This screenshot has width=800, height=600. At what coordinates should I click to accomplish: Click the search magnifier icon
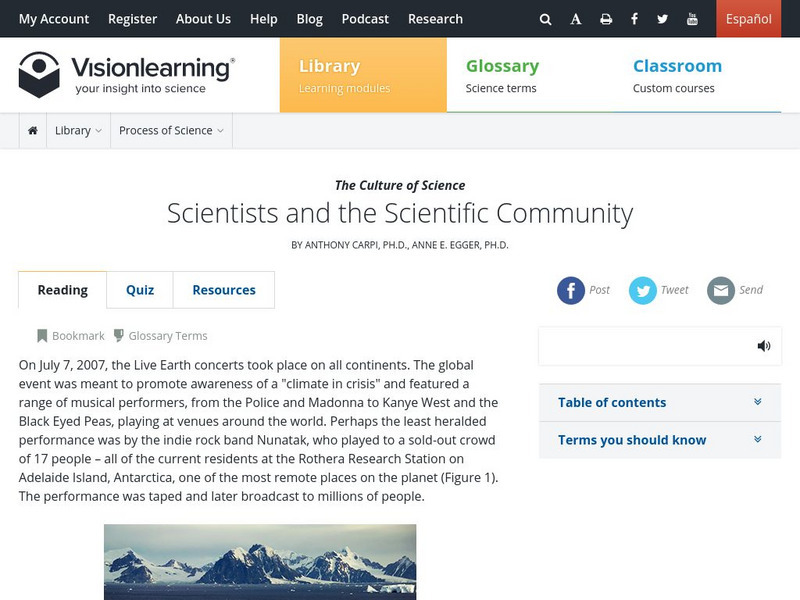(545, 19)
